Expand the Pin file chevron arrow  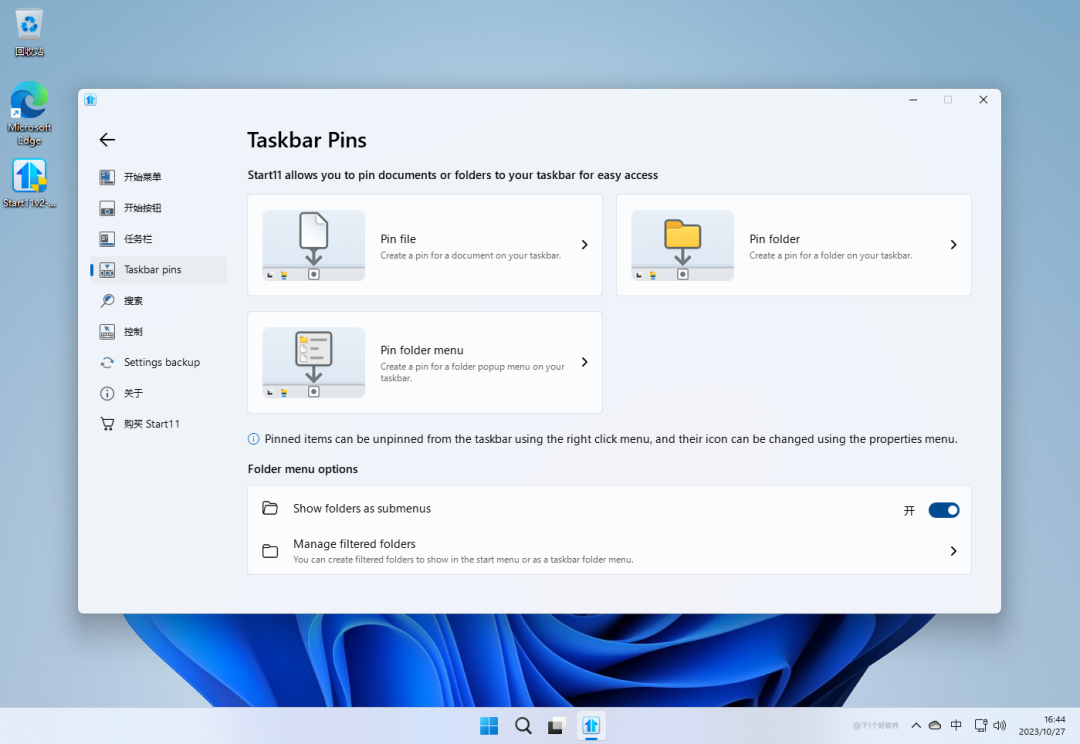point(585,245)
